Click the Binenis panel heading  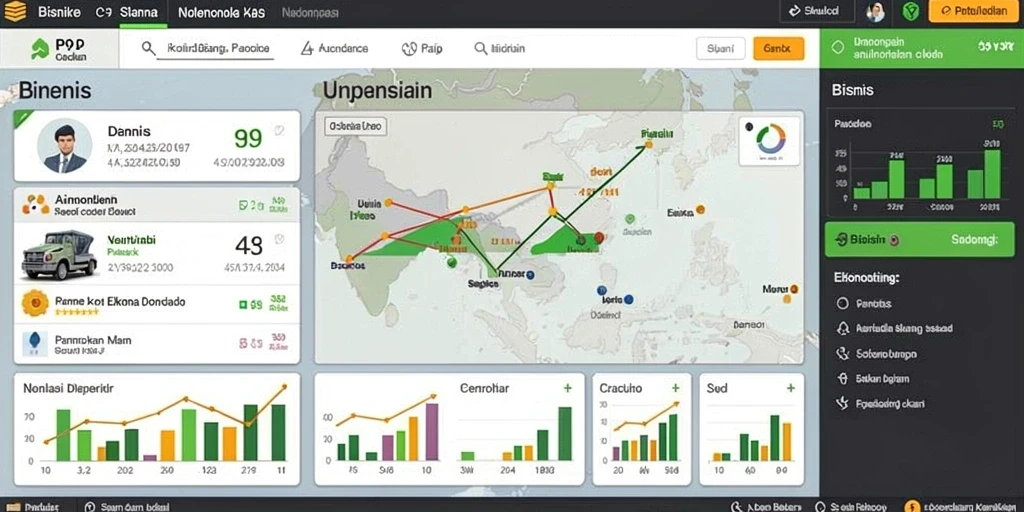tap(55, 90)
